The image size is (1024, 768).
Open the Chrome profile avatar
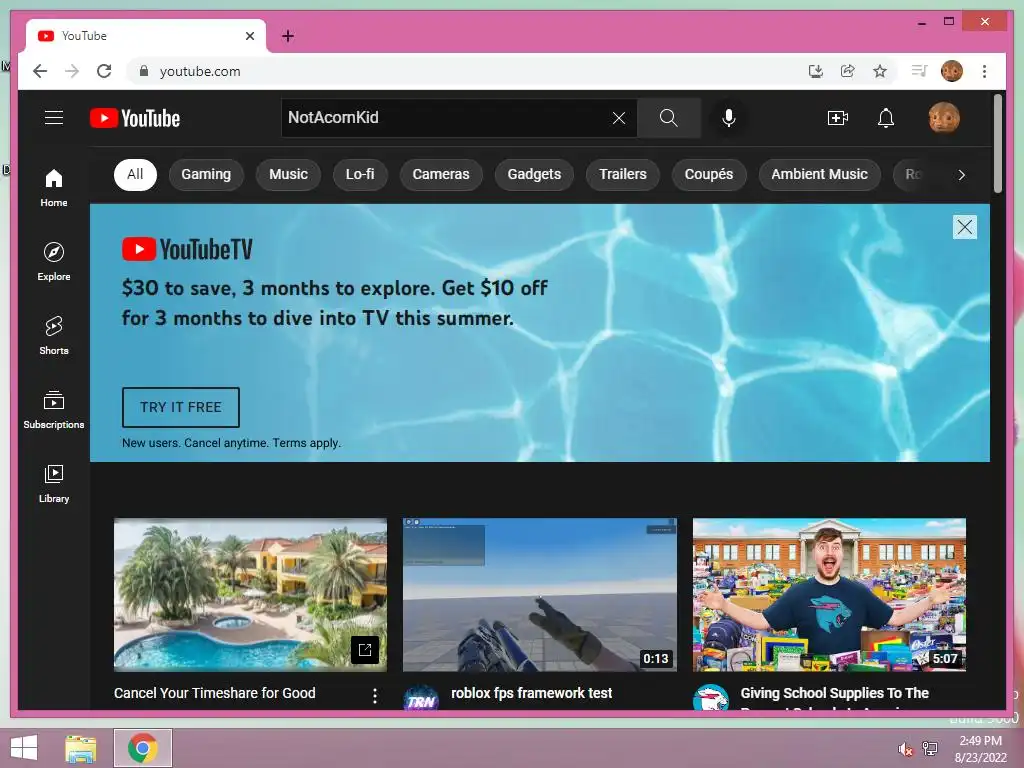point(952,71)
